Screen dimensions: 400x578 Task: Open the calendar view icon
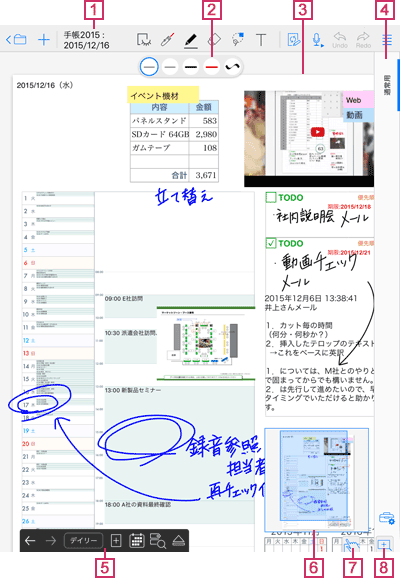pyautogui.click(x=137, y=540)
